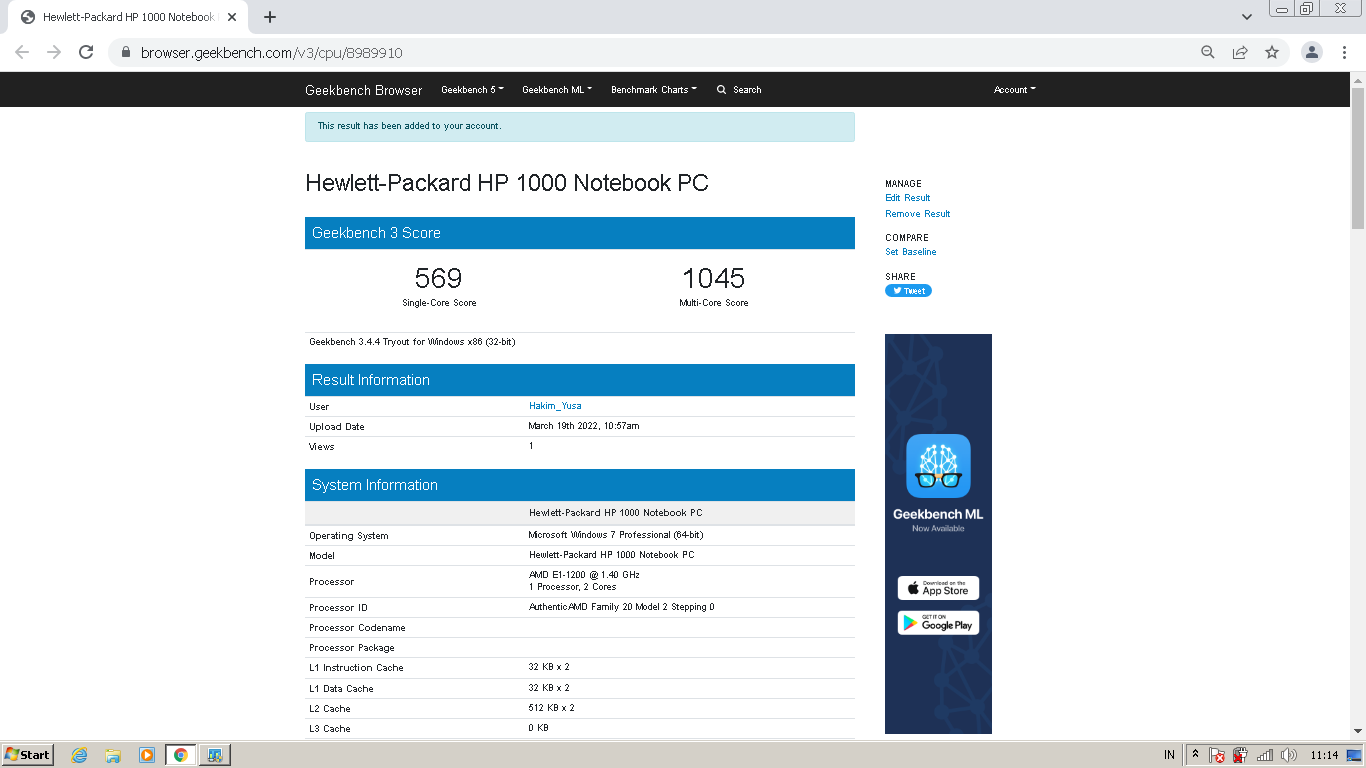Click AMD E1-1200 @ 1.40 GHz value
This screenshot has height=768, width=1366.
[x=584, y=575]
